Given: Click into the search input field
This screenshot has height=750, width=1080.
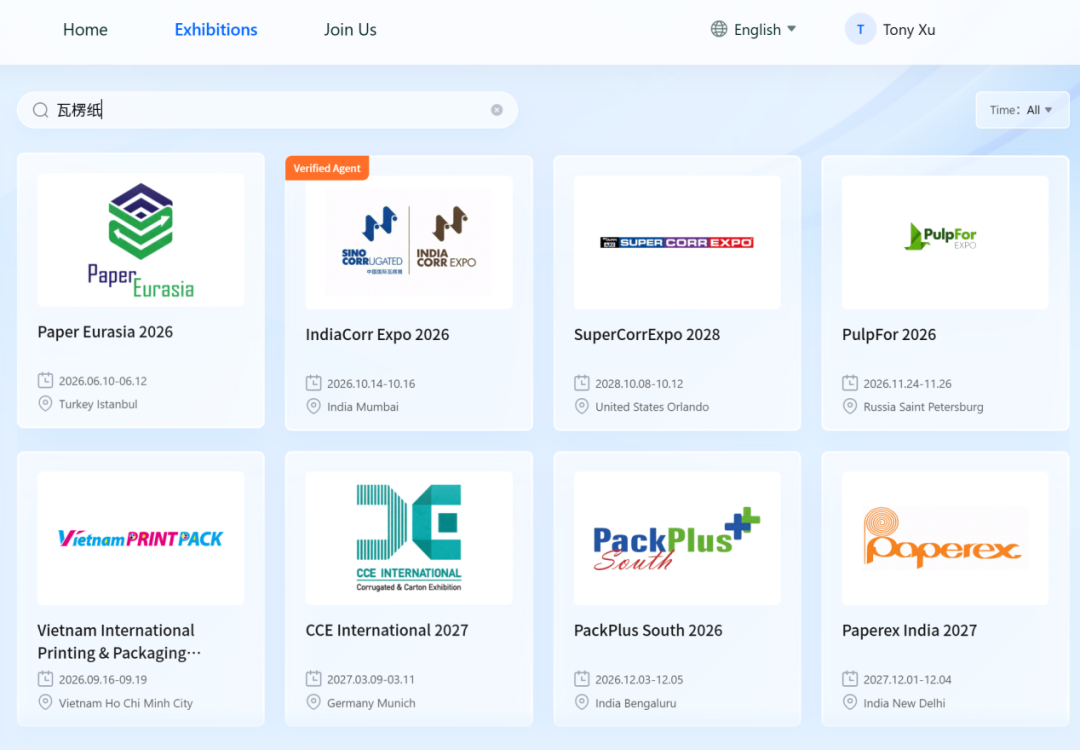Looking at the screenshot, I should [267, 110].
